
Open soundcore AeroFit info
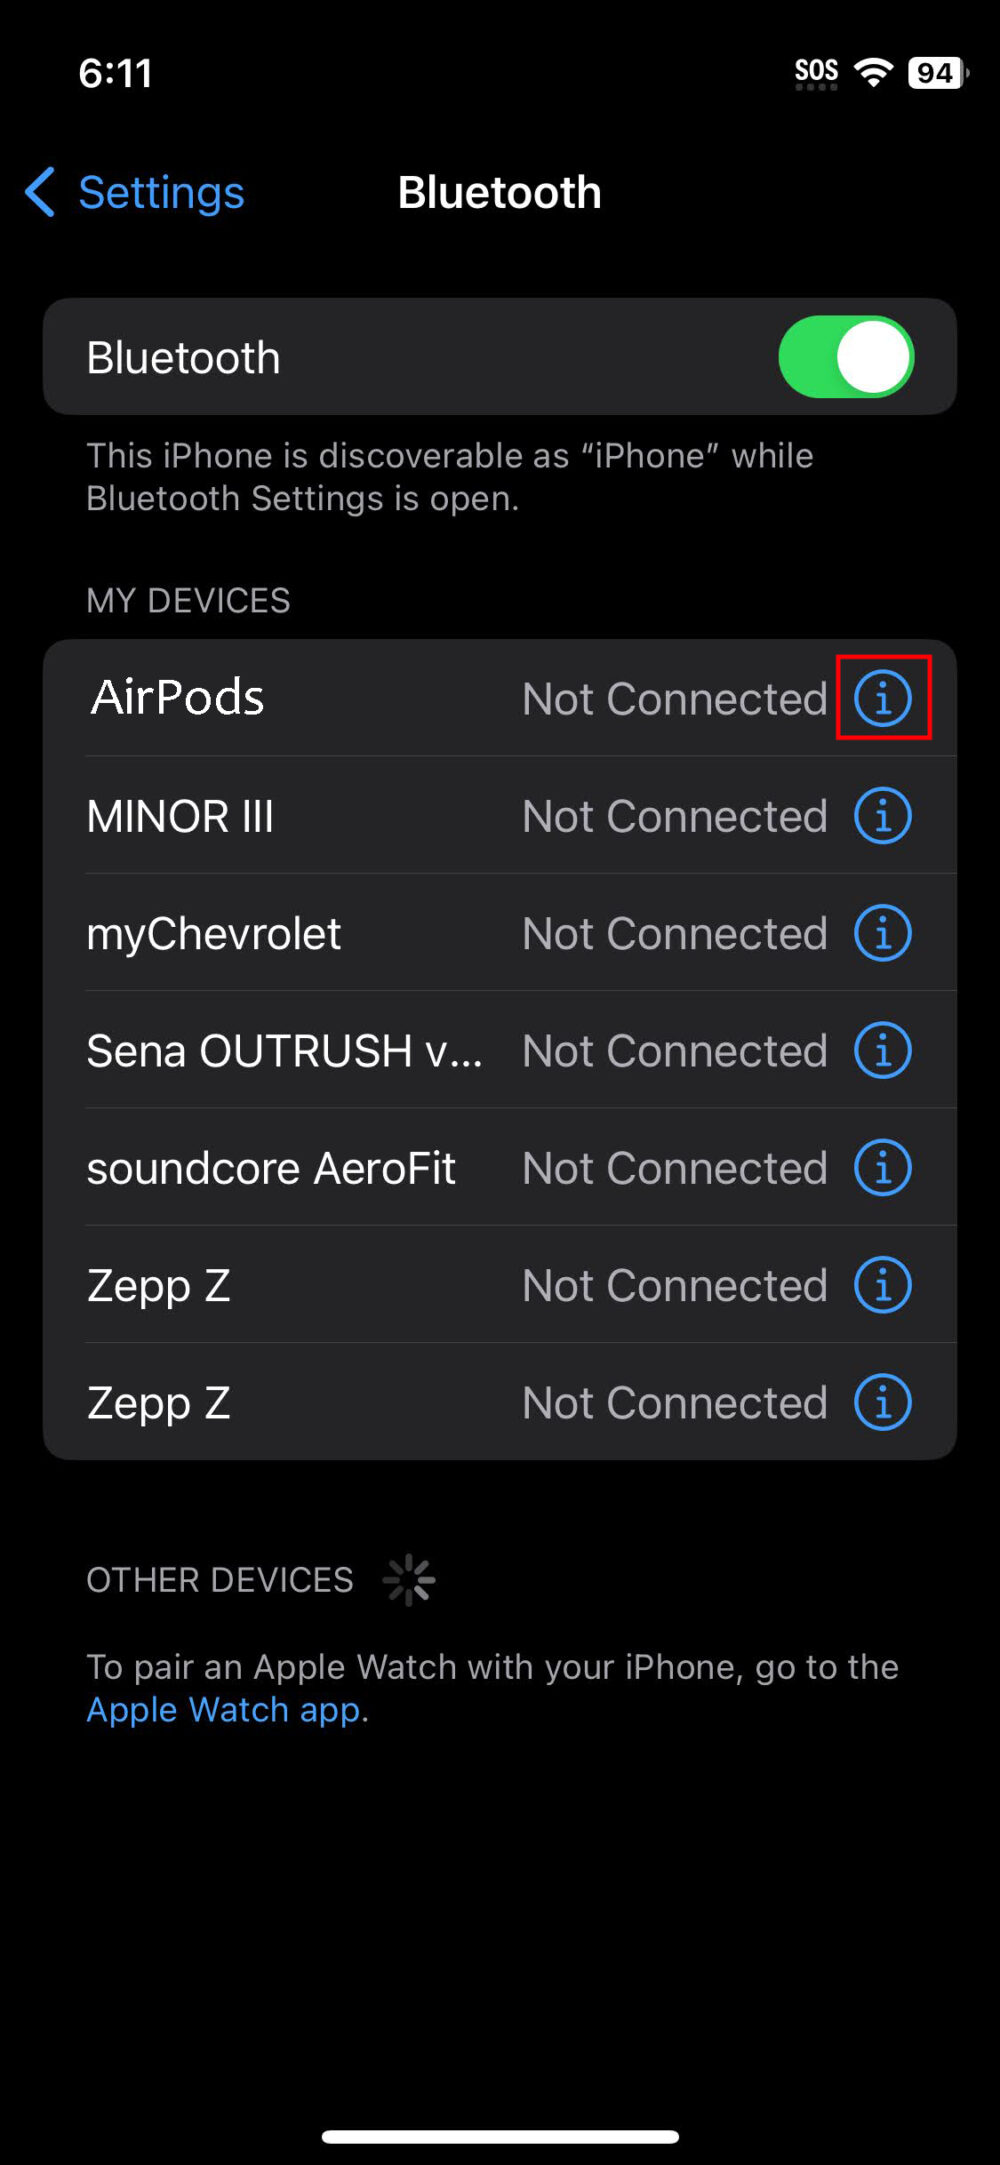[x=882, y=1167]
